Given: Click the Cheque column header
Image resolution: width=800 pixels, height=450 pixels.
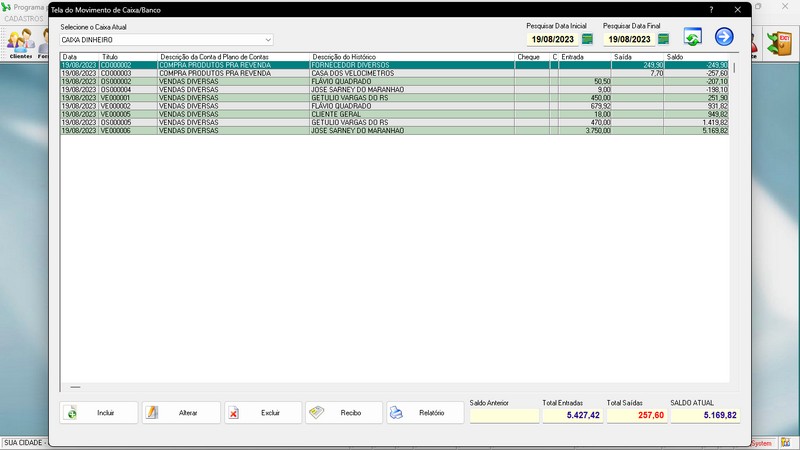Looking at the screenshot, I should [x=532, y=57].
